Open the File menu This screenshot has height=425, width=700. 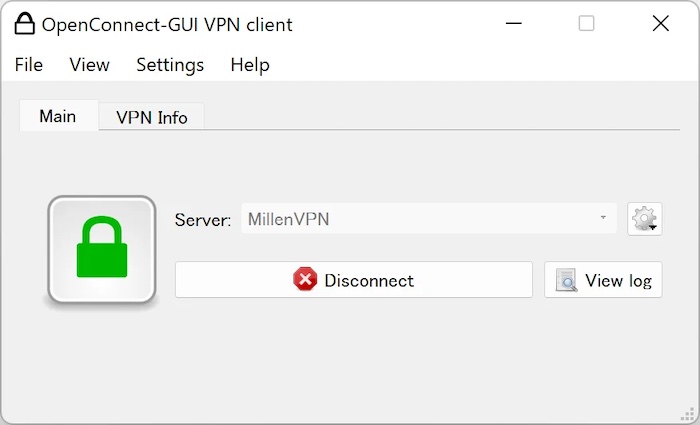click(29, 65)
